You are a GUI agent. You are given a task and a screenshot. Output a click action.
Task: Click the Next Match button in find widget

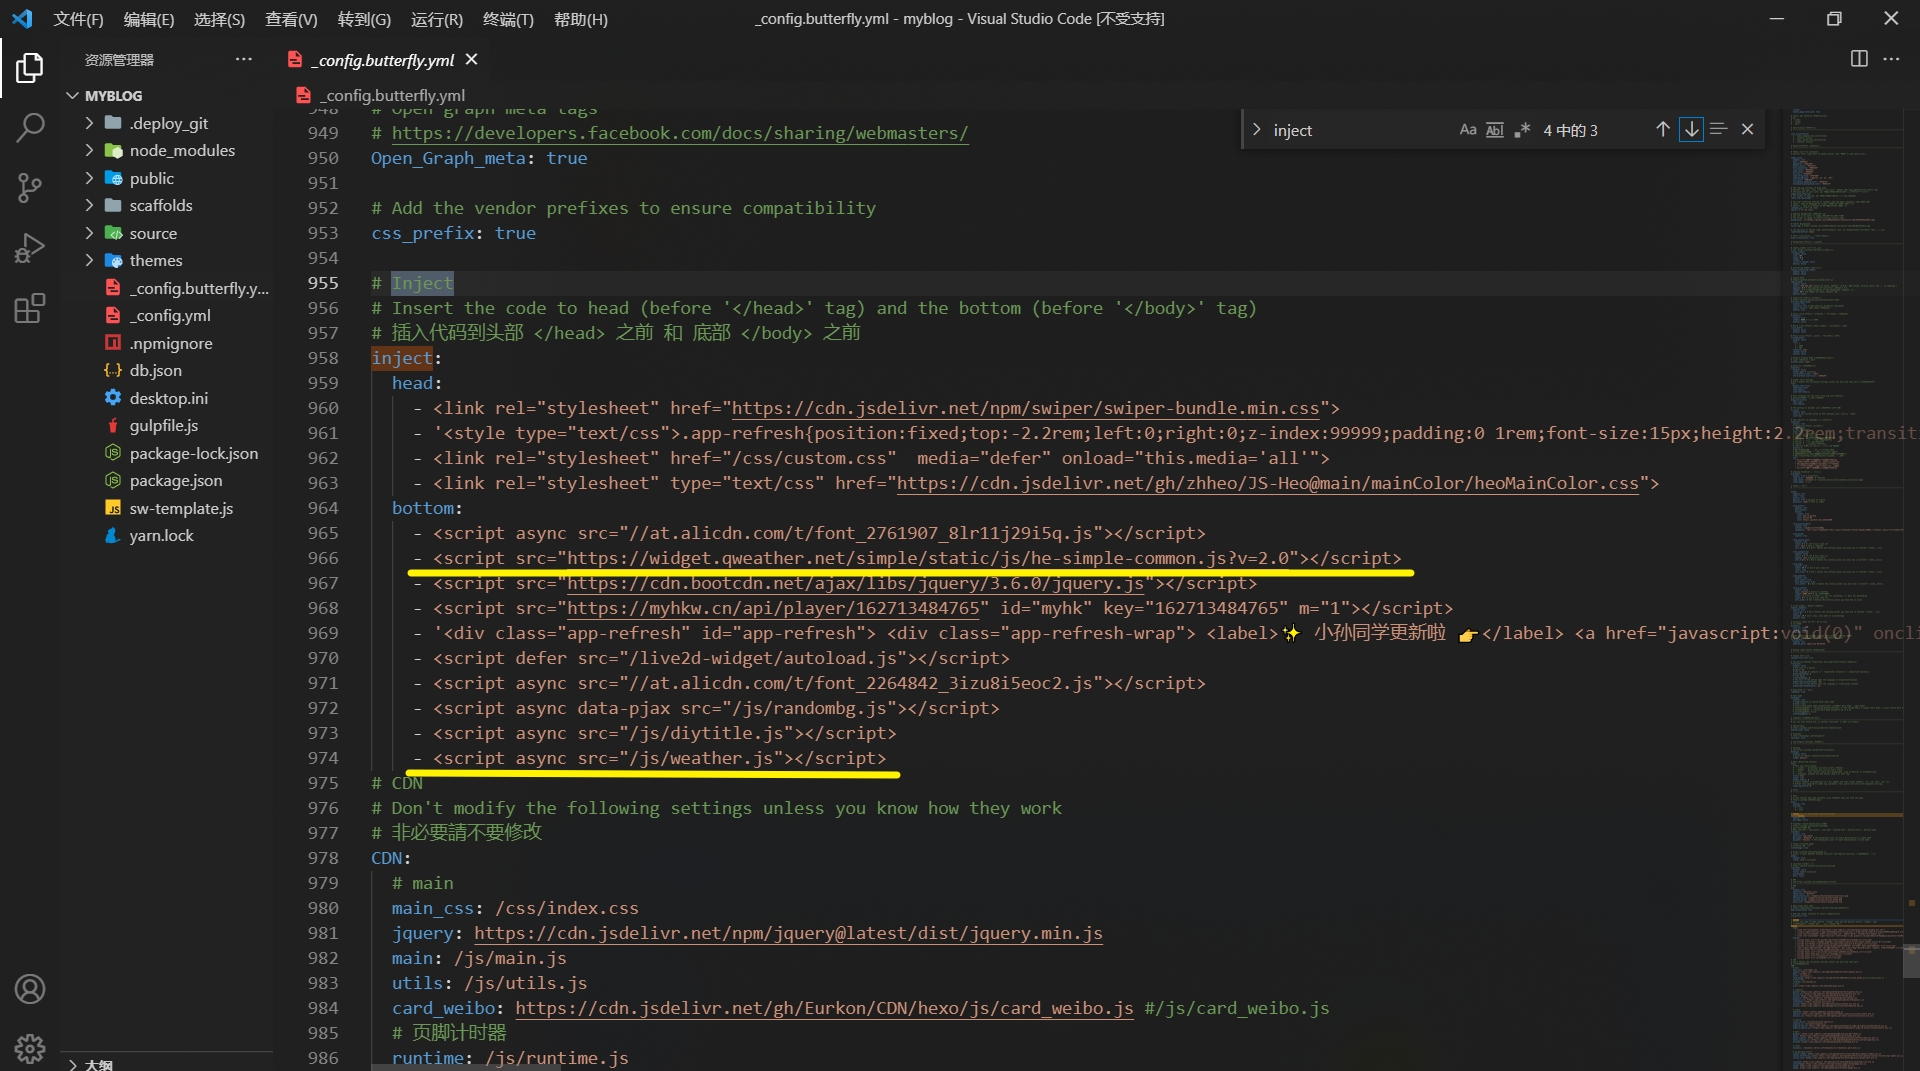point(1692,130)
